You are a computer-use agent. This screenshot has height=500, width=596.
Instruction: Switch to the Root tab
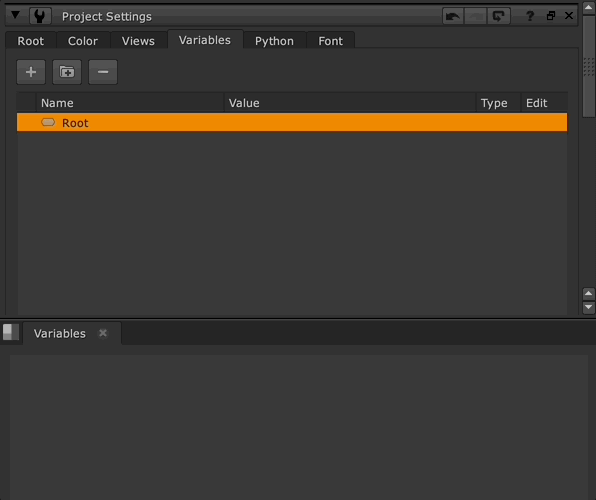[31, 41]
